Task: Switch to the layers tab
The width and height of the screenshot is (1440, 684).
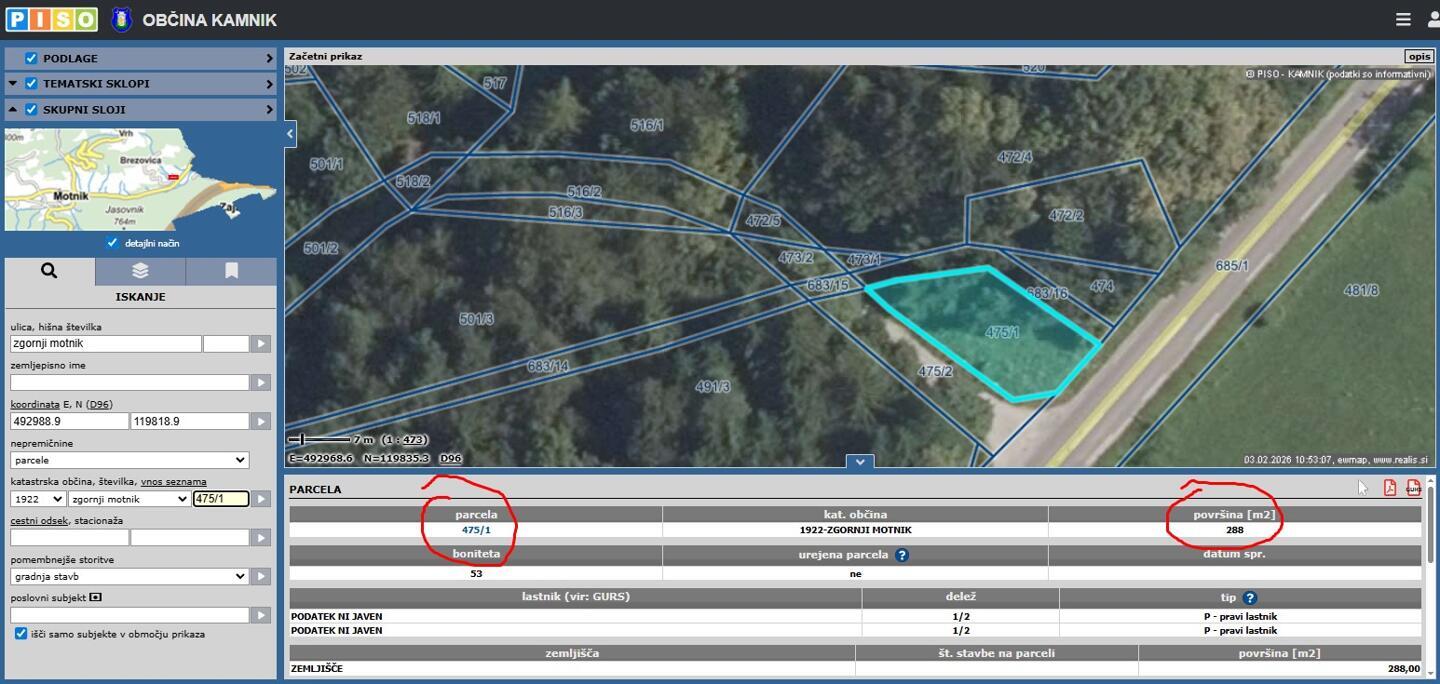Action: pyautogui.click(x=140, y=271)
